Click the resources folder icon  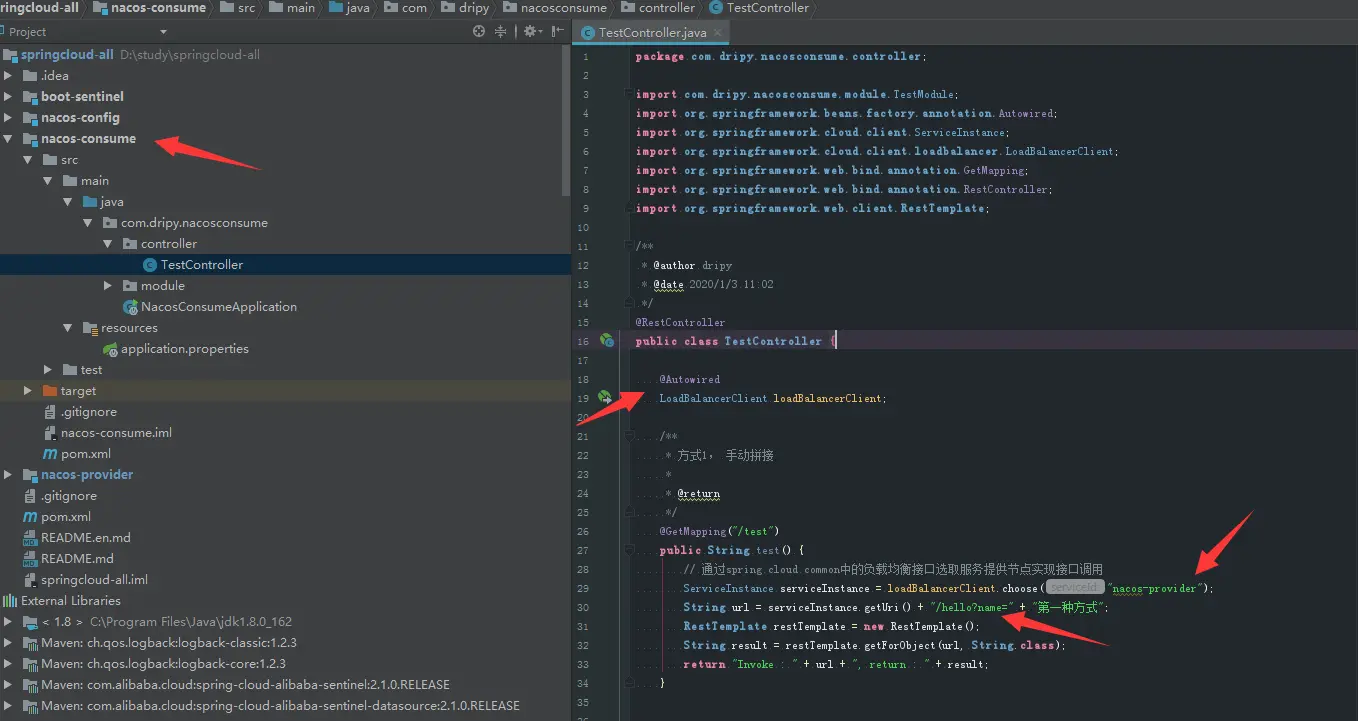click(x=90, y=328)
